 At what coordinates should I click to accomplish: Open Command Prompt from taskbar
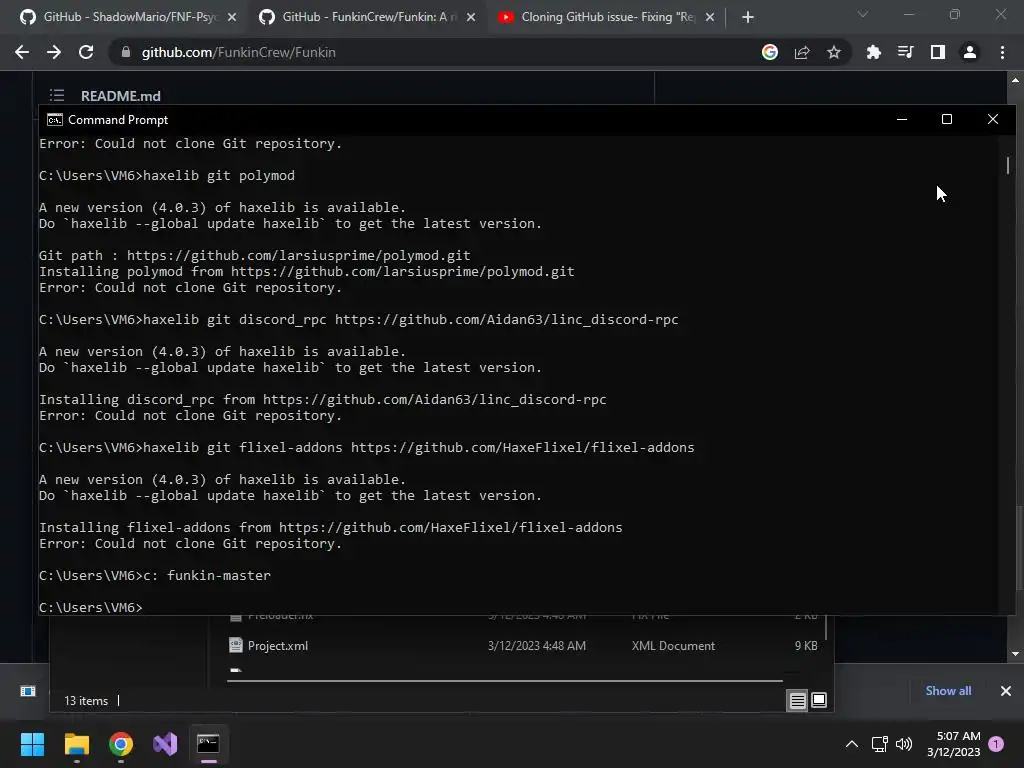point(208,744)
